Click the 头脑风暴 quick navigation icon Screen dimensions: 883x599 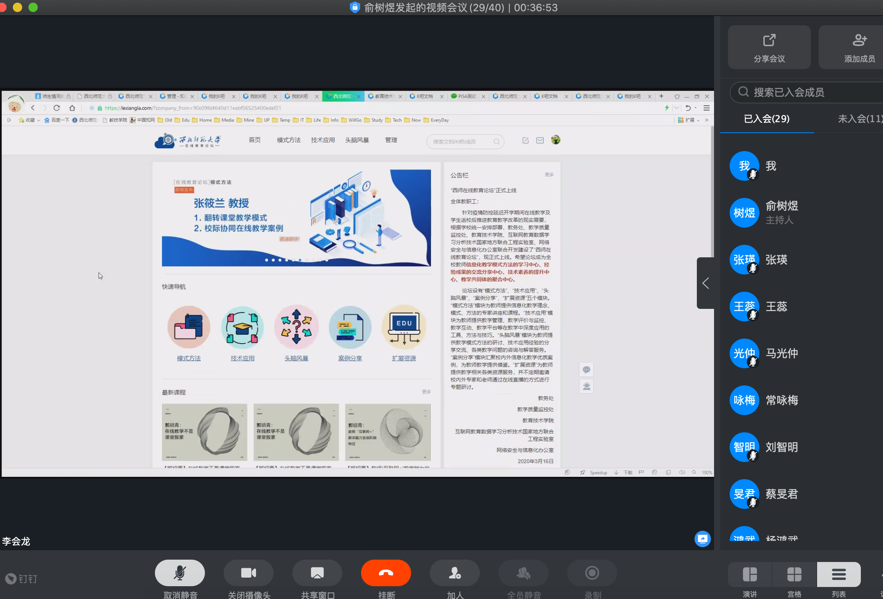(296, 327)
